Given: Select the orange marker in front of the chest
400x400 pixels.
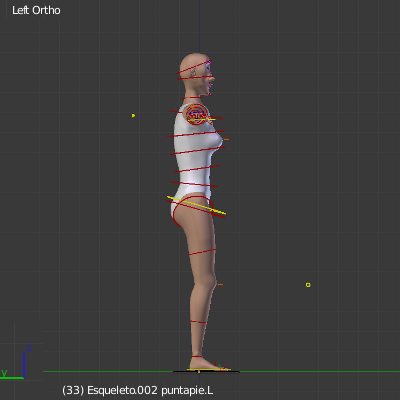Looking at the screenshot, I should (x=226, y=139).
